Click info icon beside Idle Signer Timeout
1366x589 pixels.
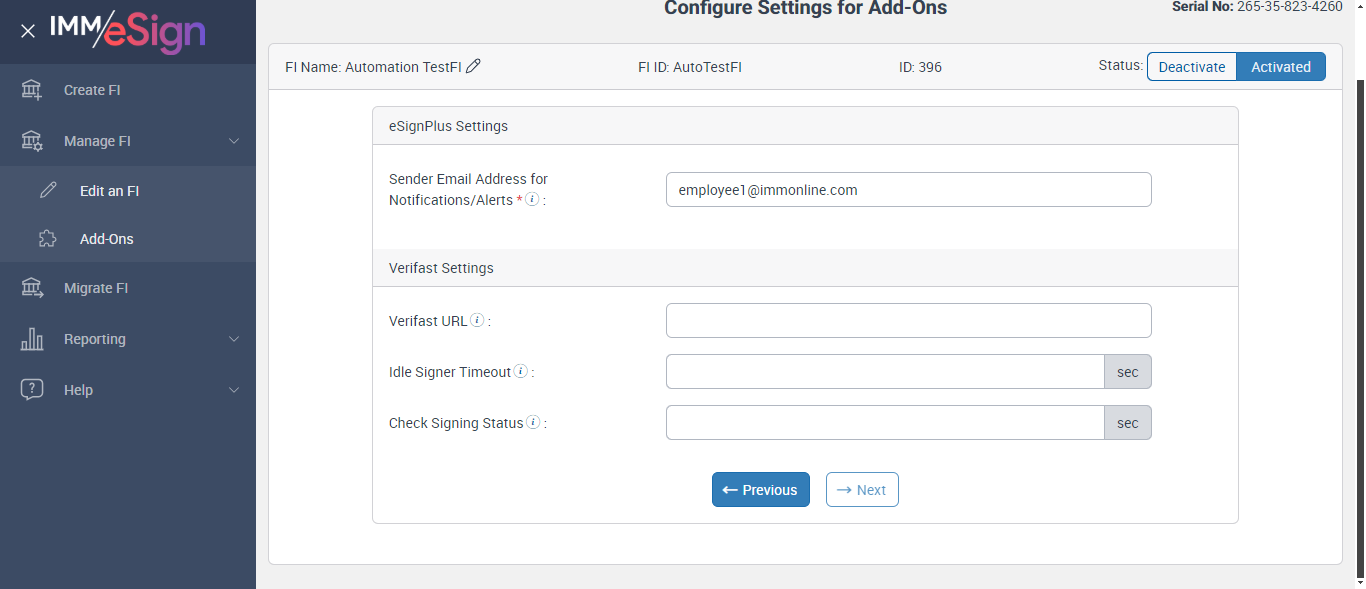click(521, 372)
